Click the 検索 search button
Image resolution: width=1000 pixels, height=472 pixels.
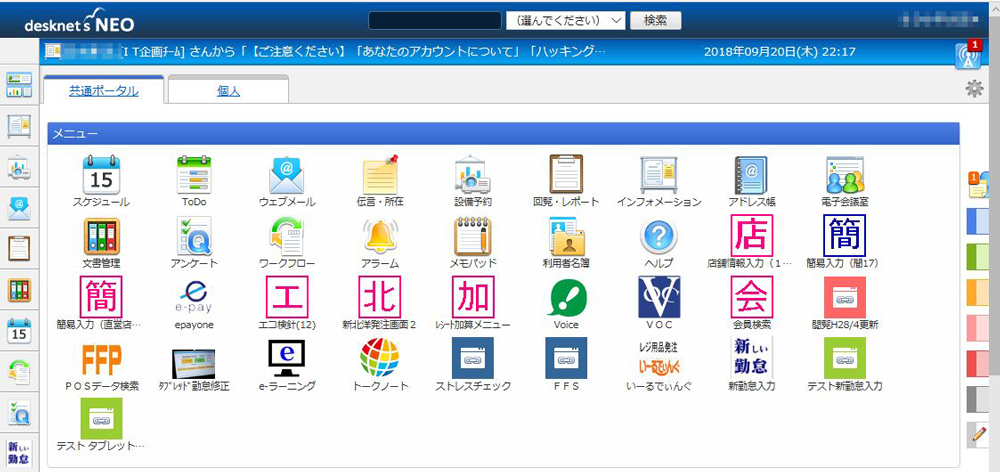(x=656, y=20)
